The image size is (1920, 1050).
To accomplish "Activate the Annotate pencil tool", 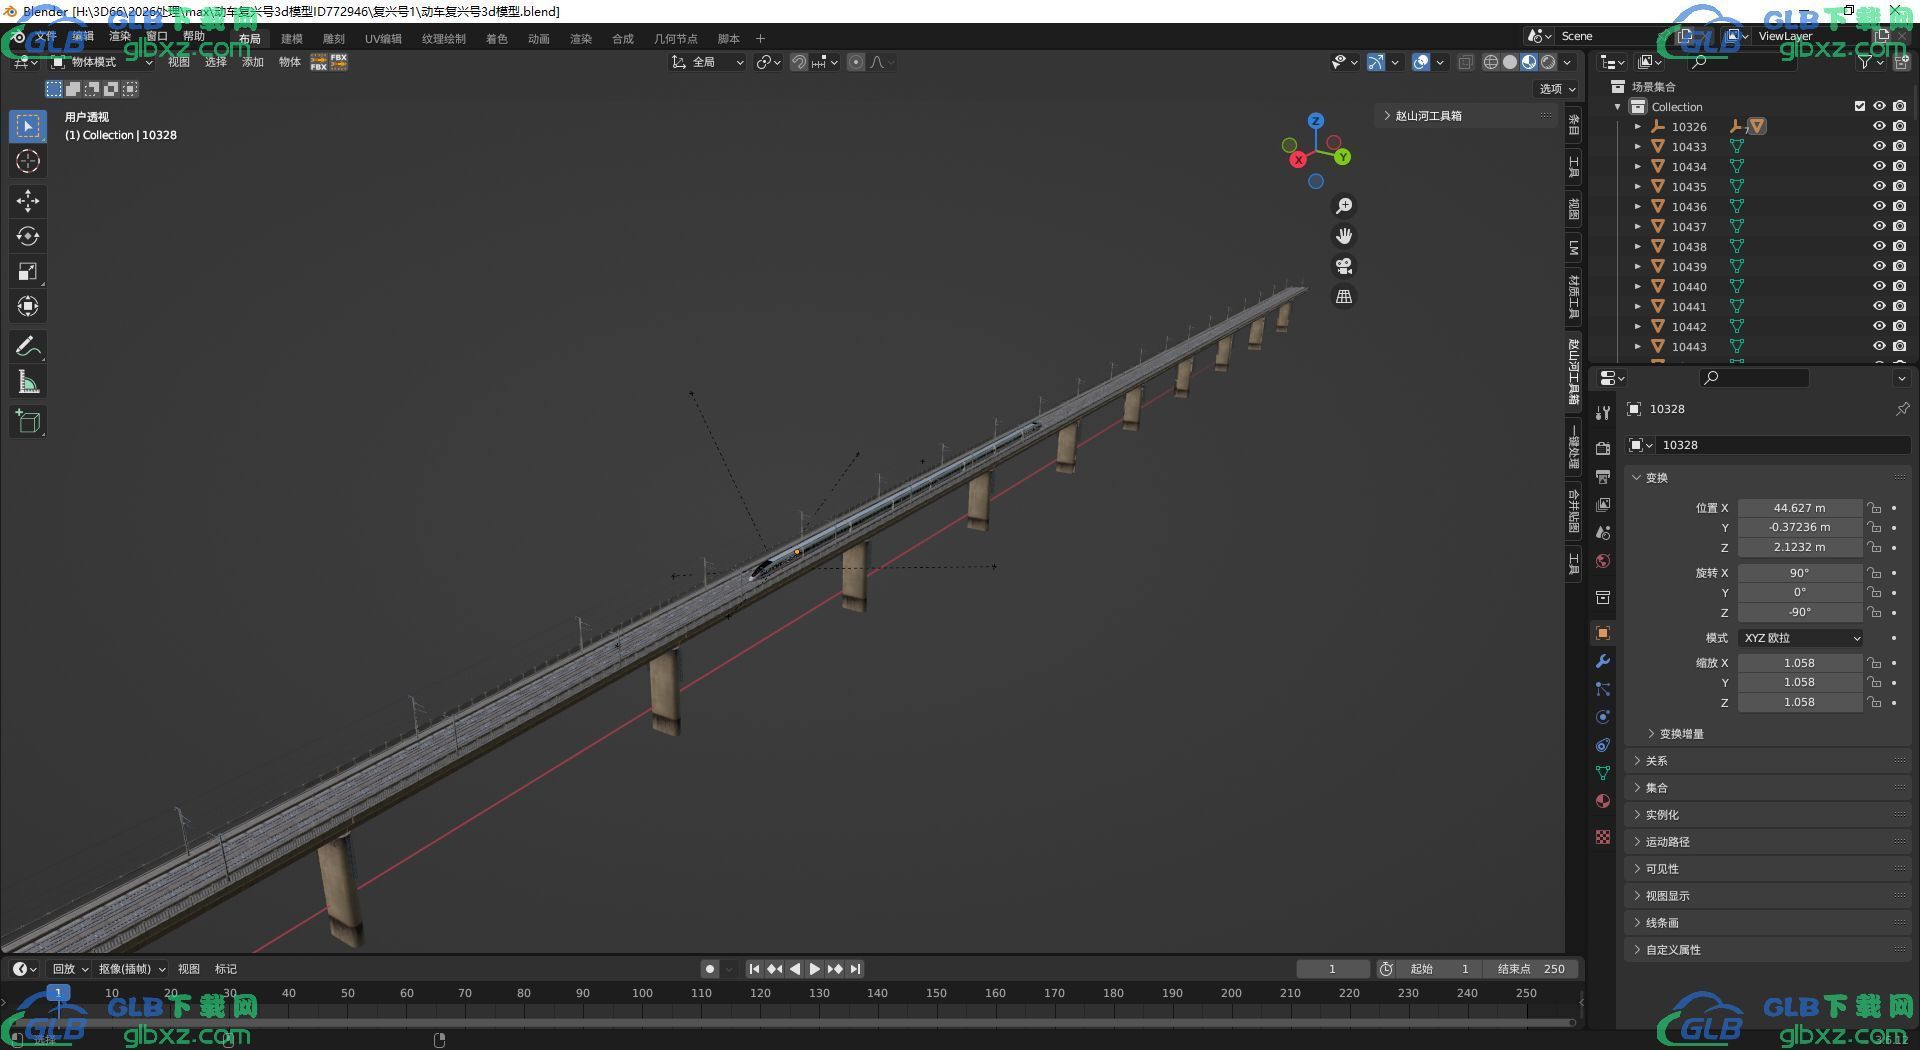I will tap(28, 347).
